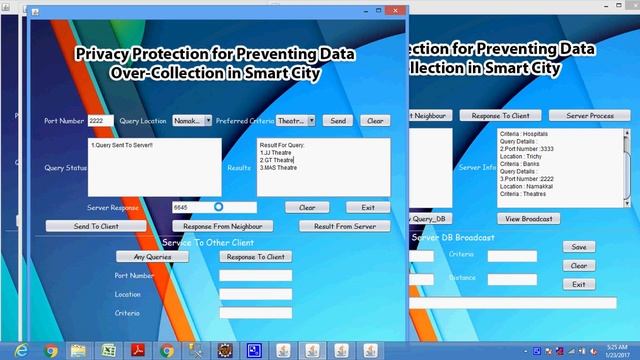Open Internet Explorer from the taskbar
This screenshot has width=640, height=360.
[x=21, y=351]
